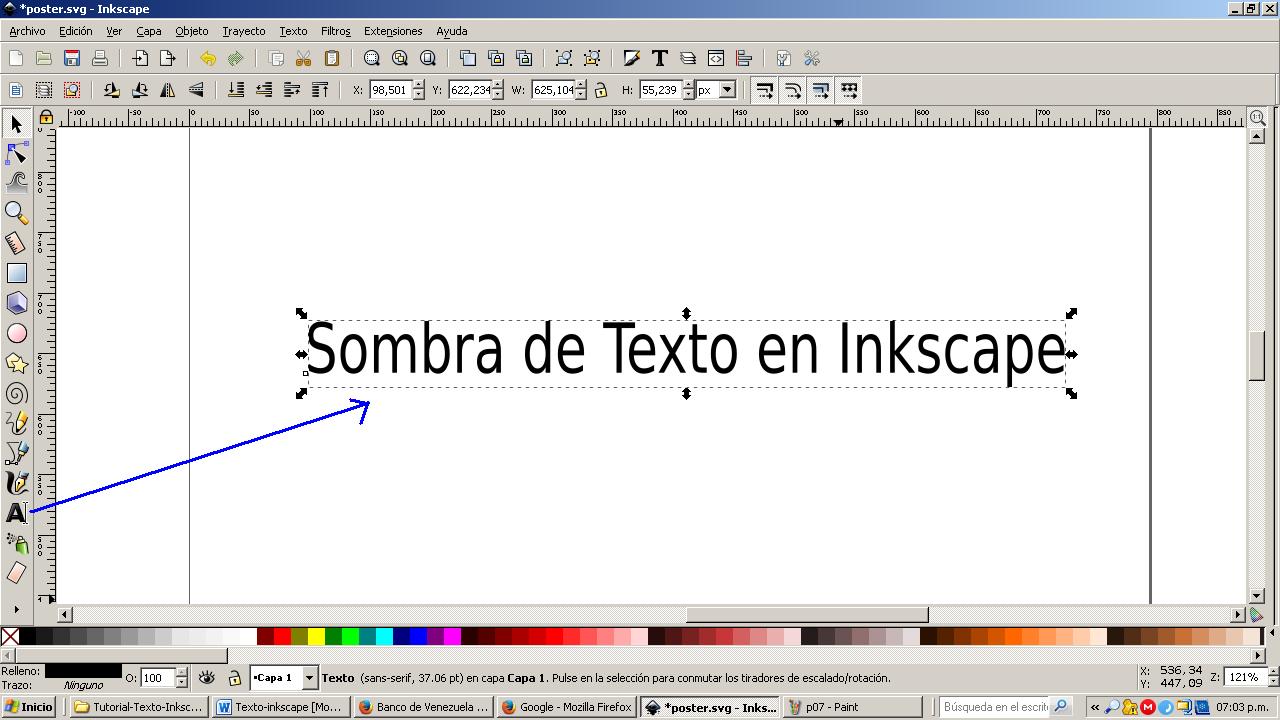Open the XML editor icon
The image size is (1280, 720).
(x=716, y=58)
